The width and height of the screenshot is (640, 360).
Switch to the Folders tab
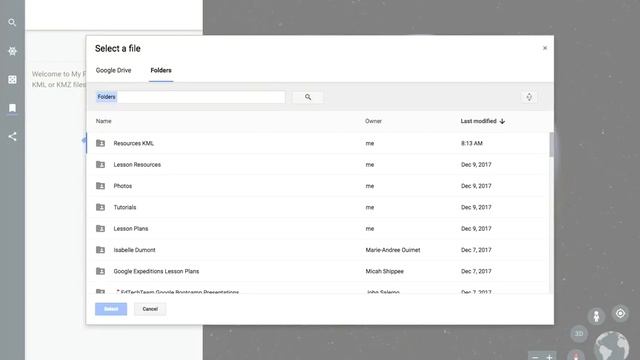[x=161, y=70]
